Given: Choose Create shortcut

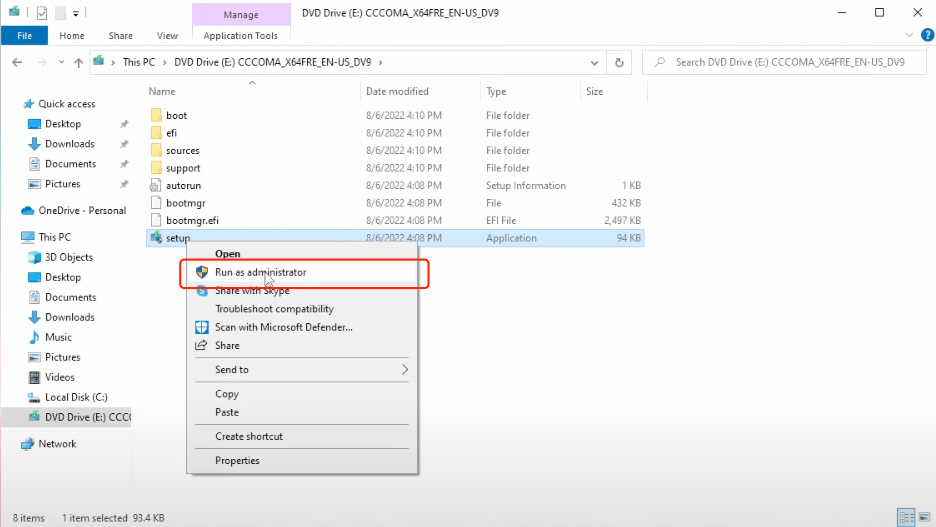Looking at the screenshot, I should pyautogui.click(x=249, y=436).
